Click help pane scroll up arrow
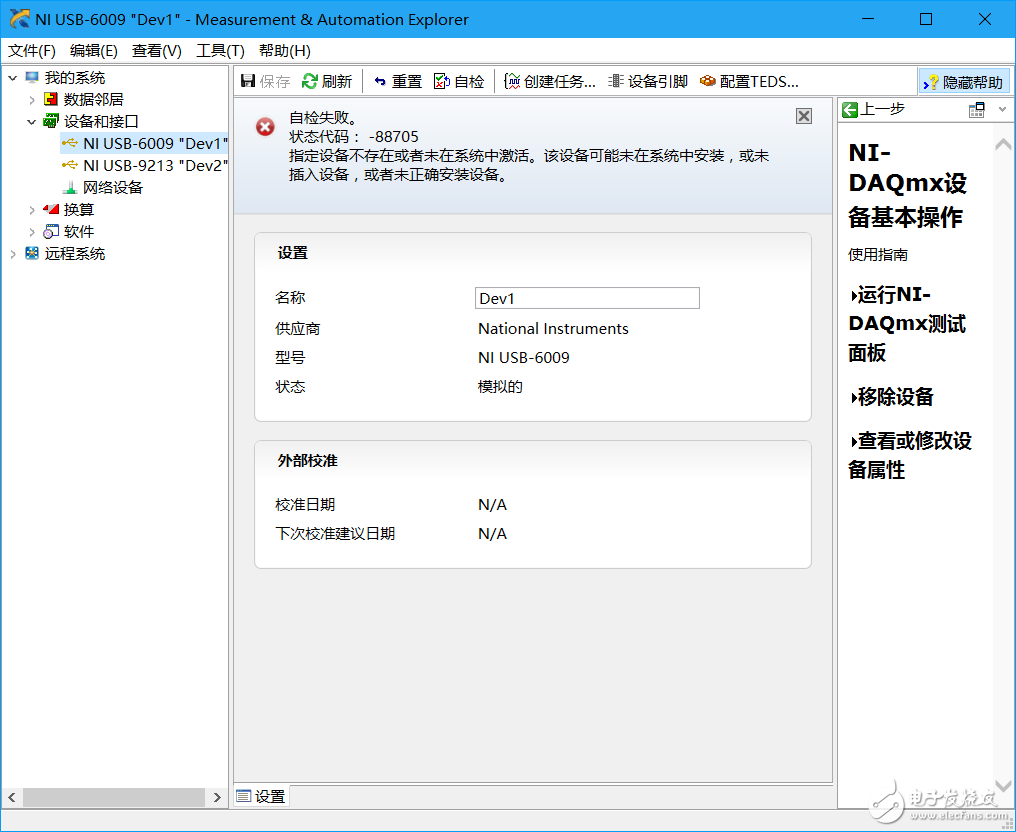 pos(1003,144)
